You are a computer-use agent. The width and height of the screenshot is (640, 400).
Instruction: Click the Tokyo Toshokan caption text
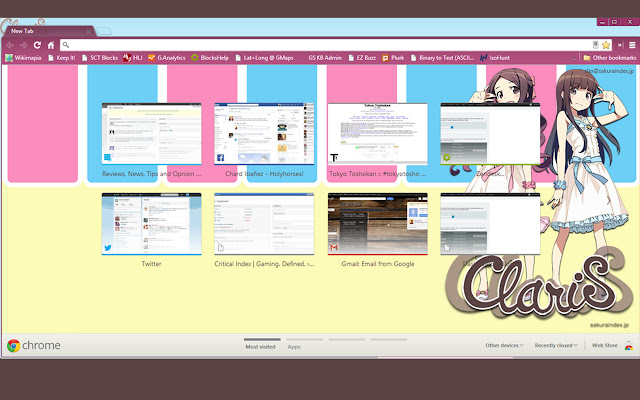(x=378, y=174)
